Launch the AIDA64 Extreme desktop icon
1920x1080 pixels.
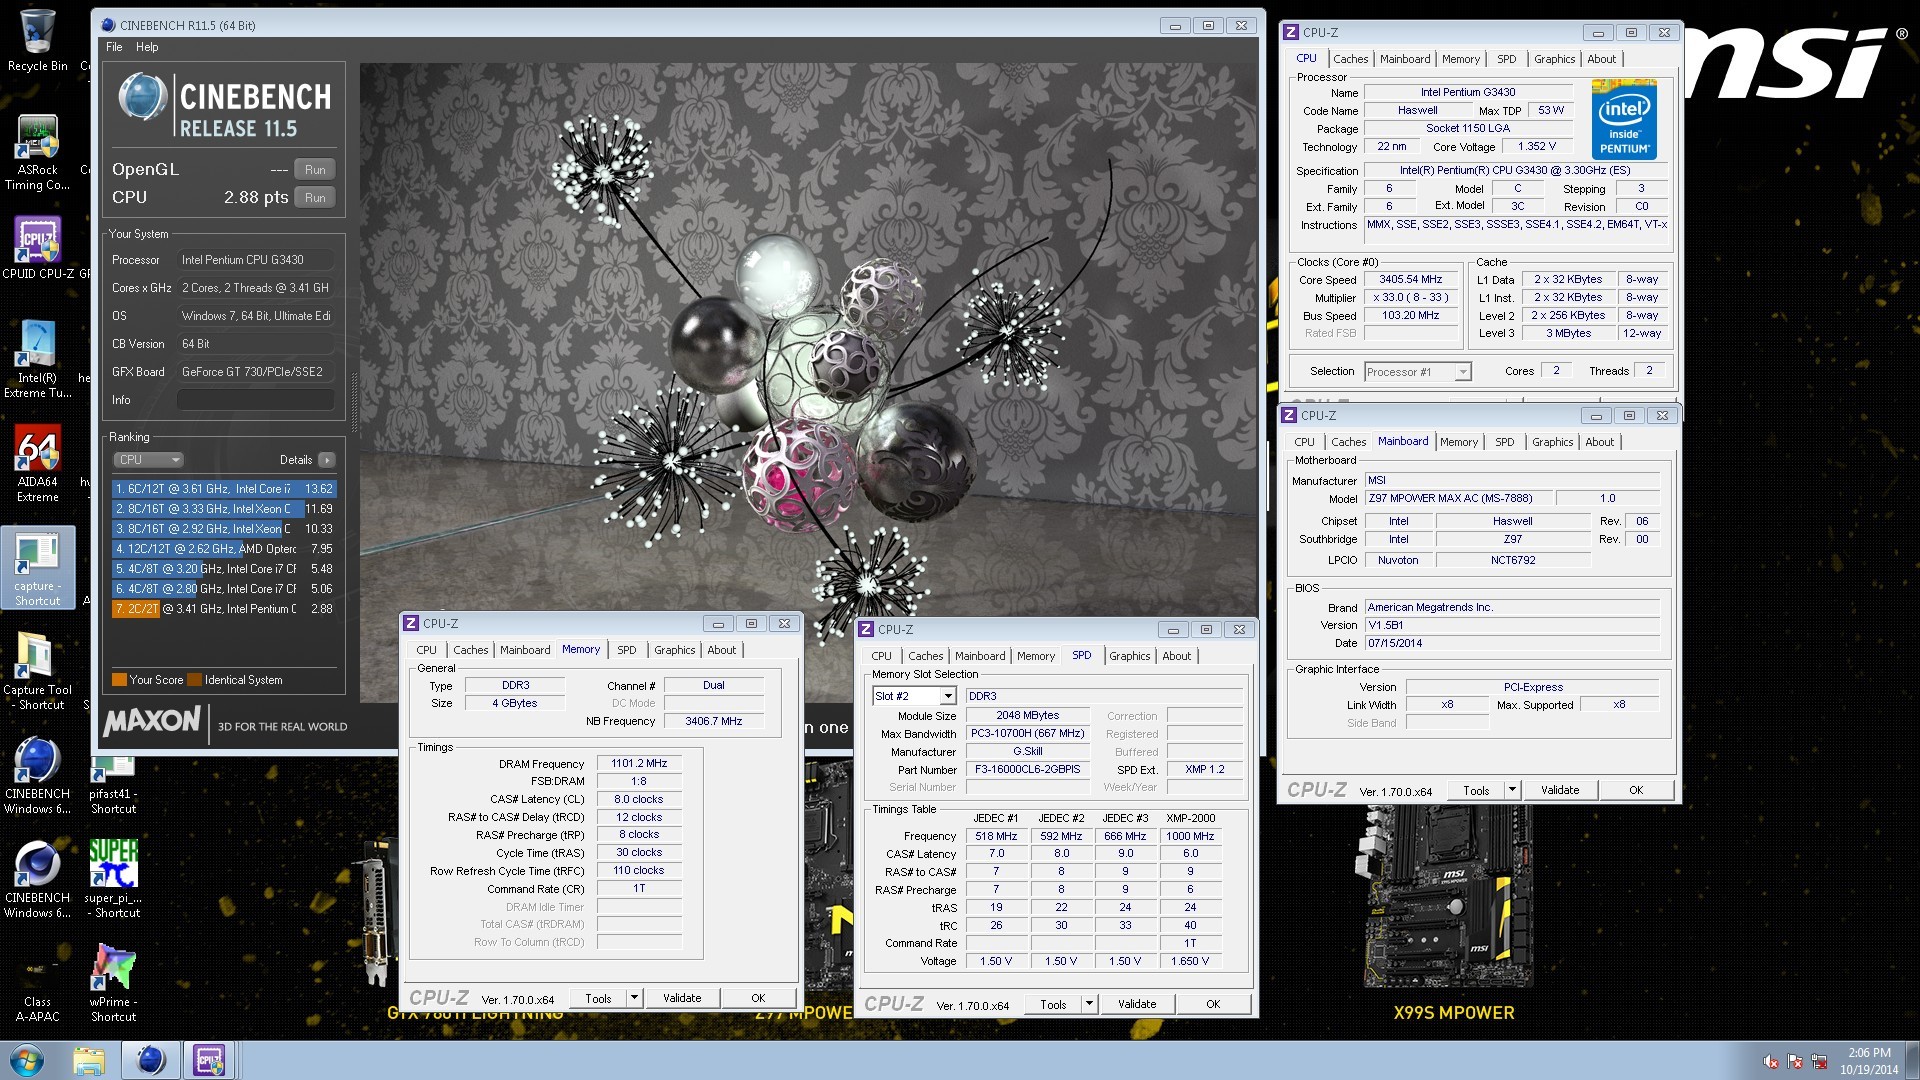point(37,463)
